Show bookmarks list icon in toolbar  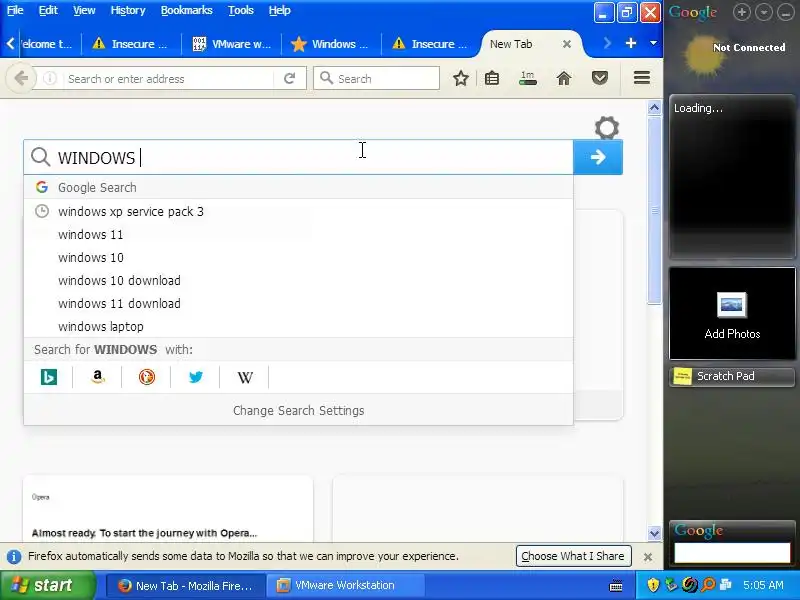(492, 79)
